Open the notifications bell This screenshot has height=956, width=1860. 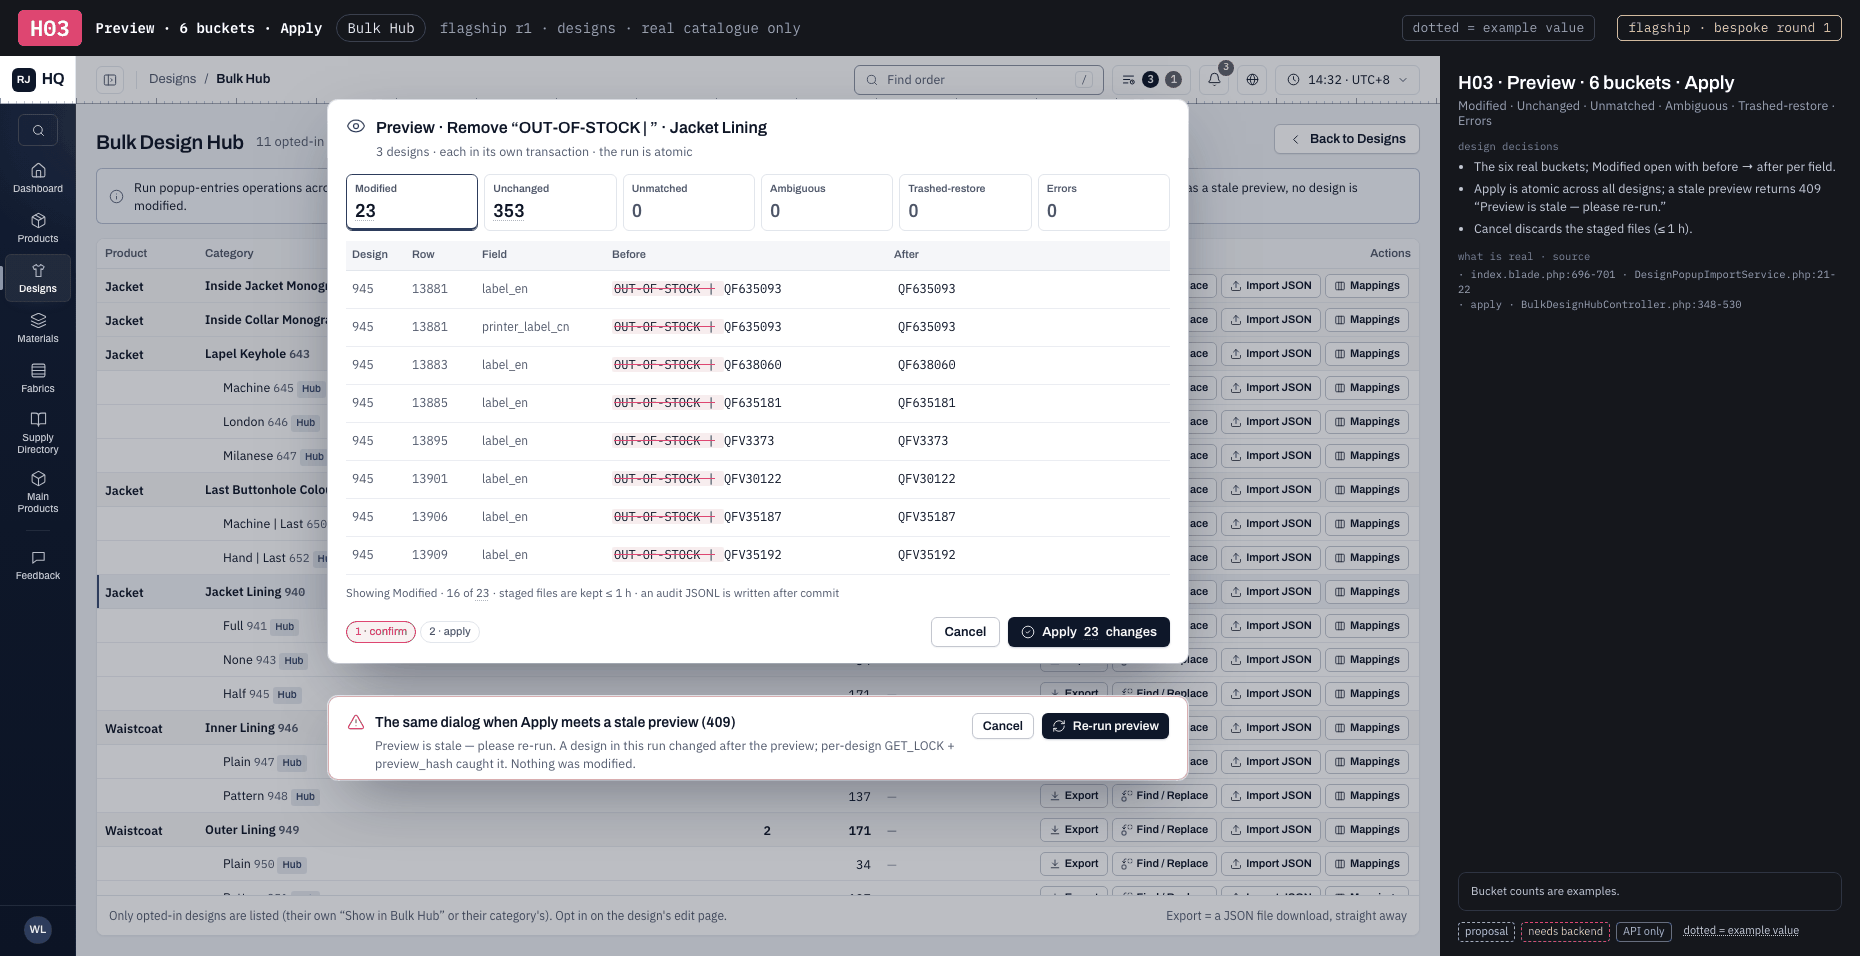(1214, 79)
